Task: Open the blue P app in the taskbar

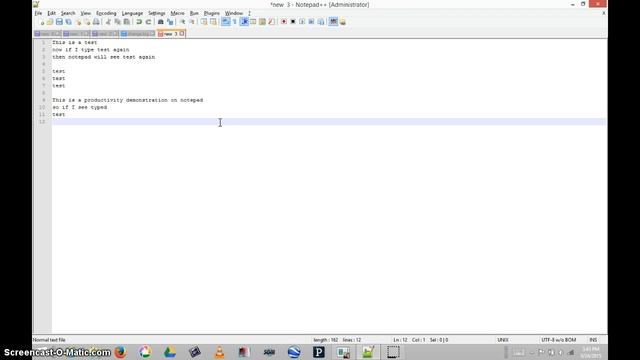Action: click(x=319, y=352)
